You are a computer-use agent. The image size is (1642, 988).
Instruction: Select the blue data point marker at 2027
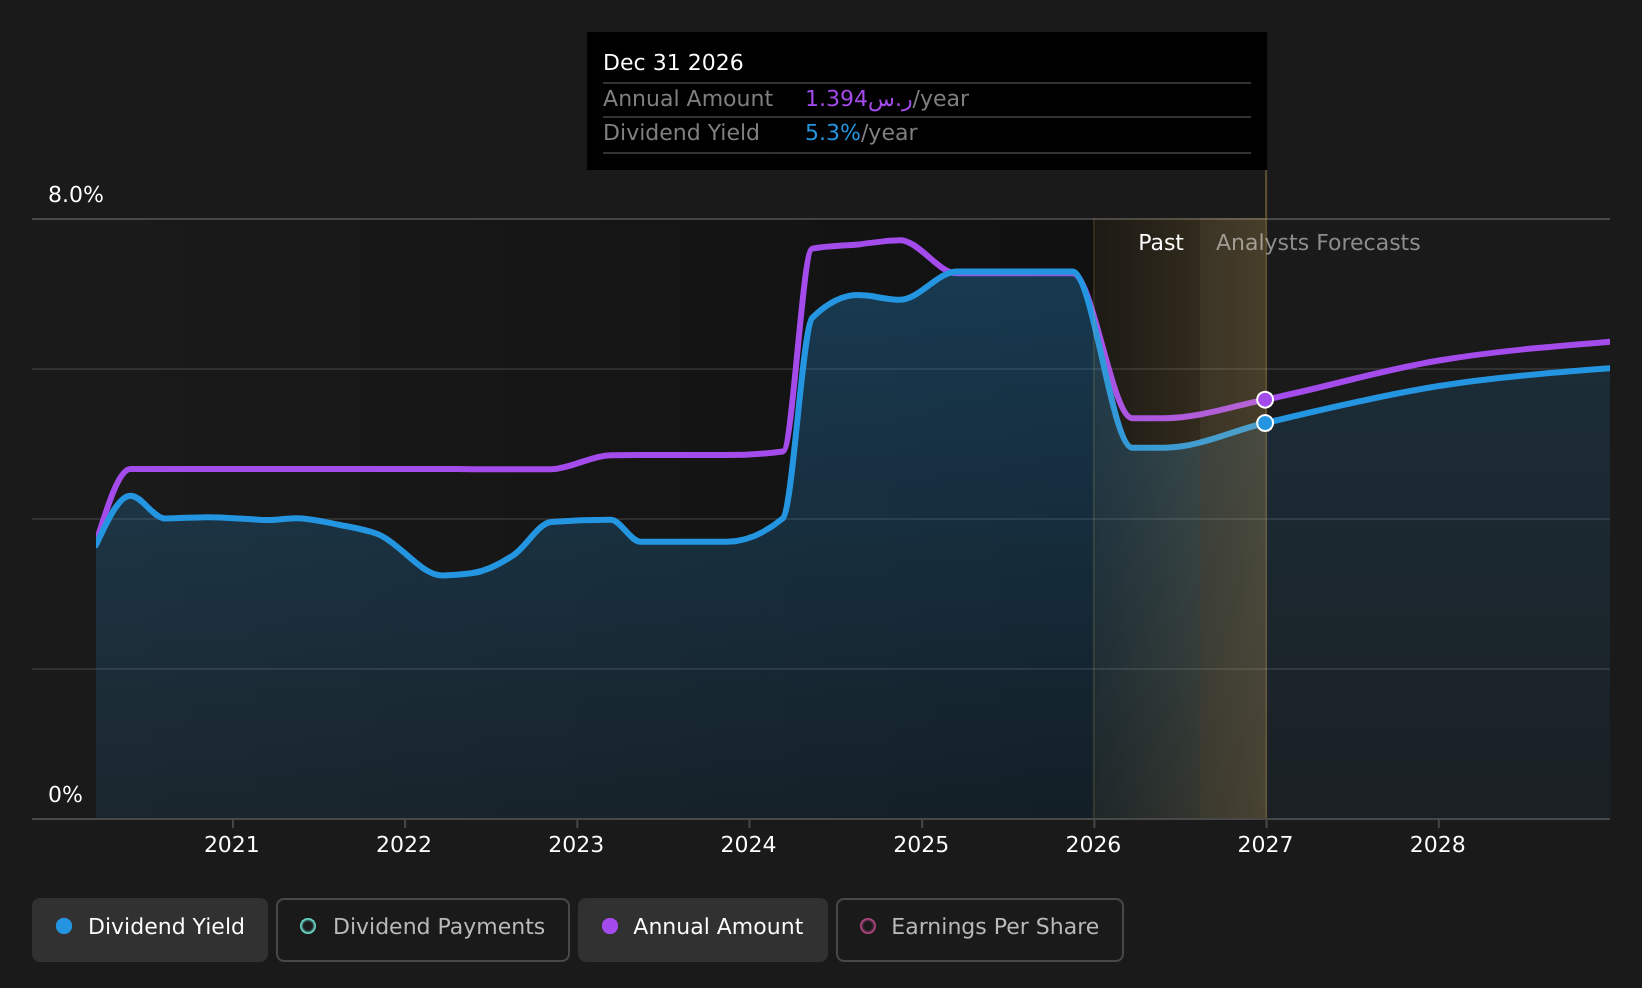(1265, 423)
